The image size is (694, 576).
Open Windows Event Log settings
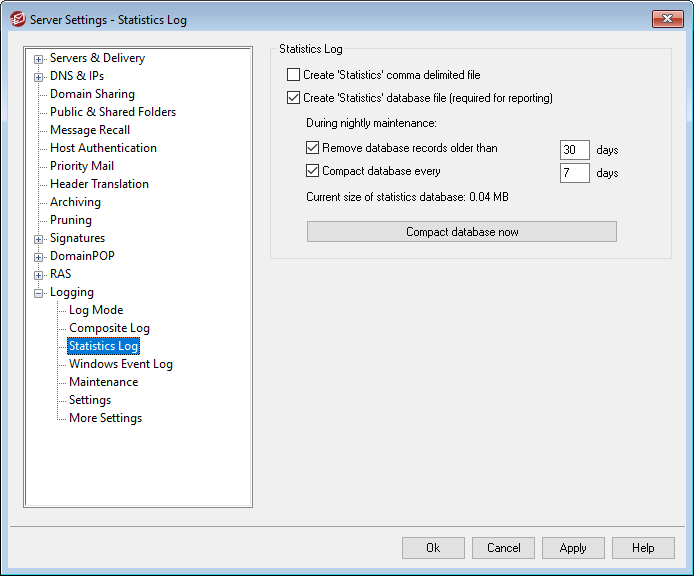(120, 364)
